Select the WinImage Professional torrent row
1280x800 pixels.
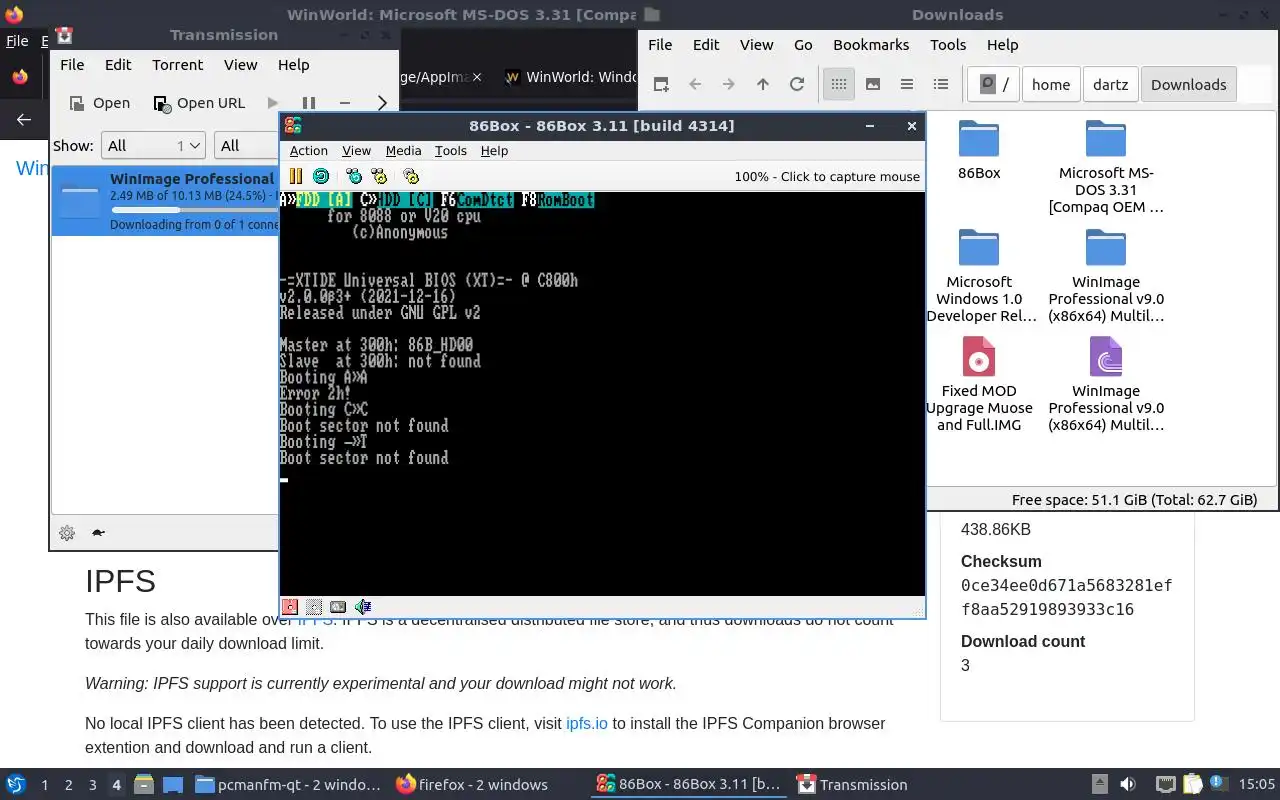(x=165, y=201)
